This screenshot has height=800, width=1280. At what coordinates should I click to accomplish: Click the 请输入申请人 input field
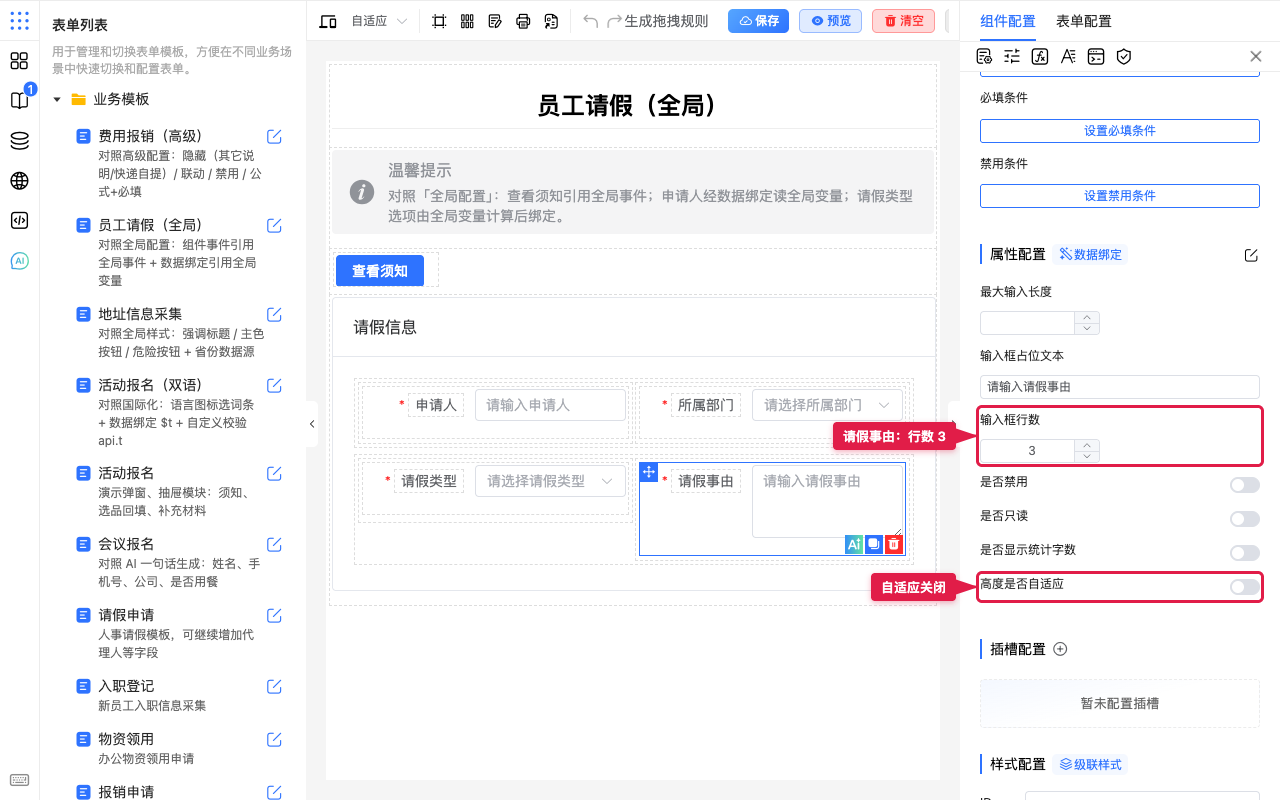coord(550,405)
